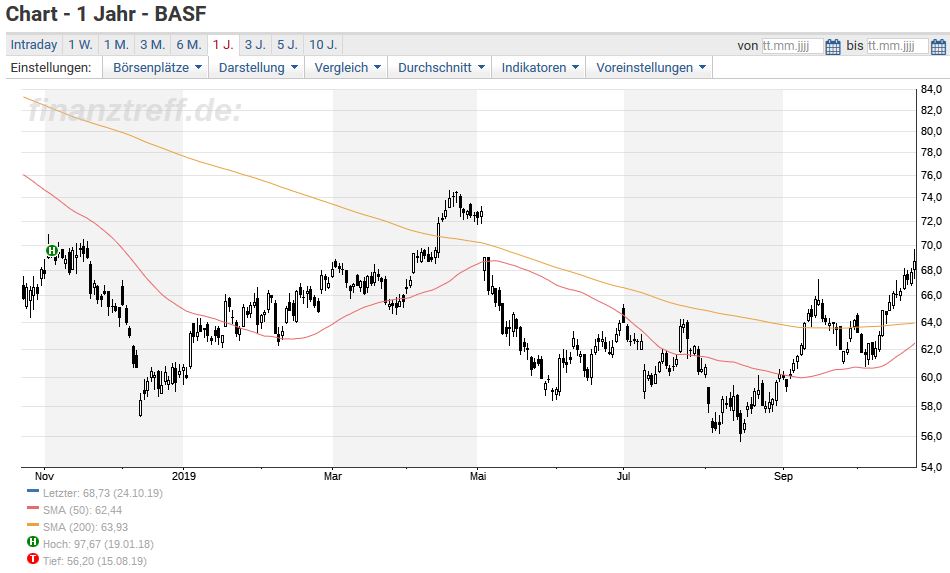
Task: Expand the Darstellung dropdown
Action: [257, 67]
